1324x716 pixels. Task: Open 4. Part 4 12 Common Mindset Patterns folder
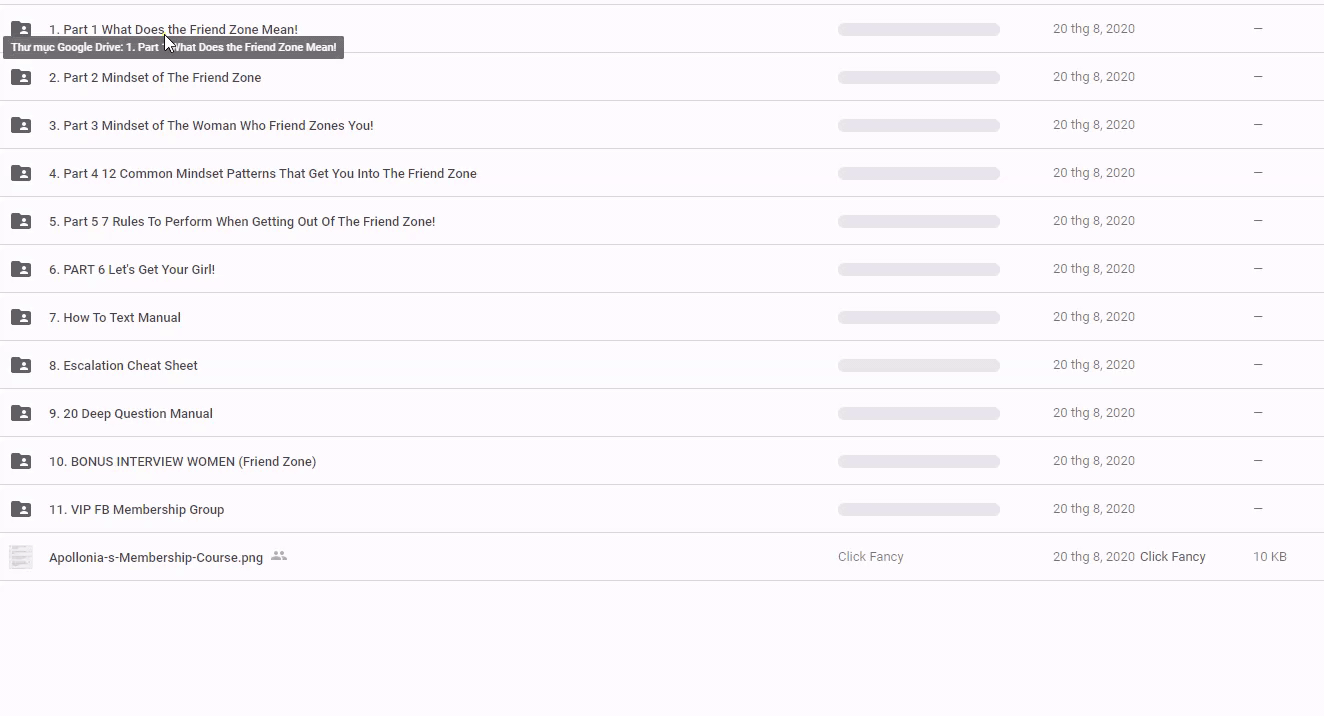[x=263, y=173]
